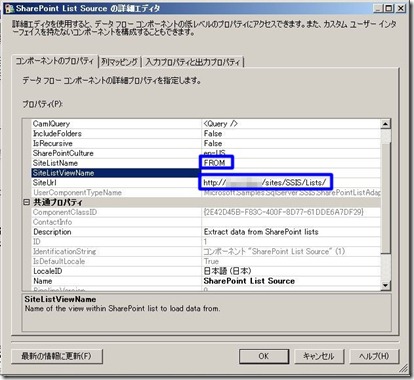This screenshot has height=380, width=414.
Task: Select the Name property name
Action: point(42,281)
